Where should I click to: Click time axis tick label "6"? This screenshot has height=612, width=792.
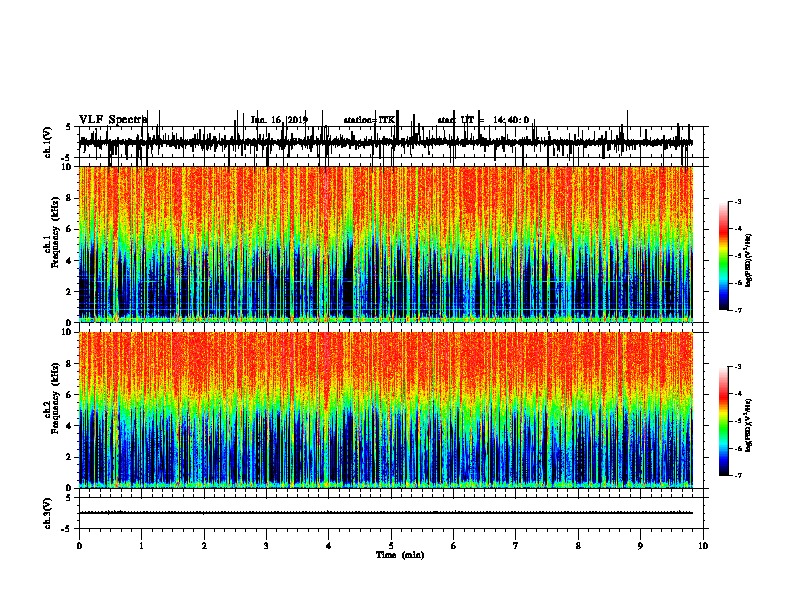(454, 546)
